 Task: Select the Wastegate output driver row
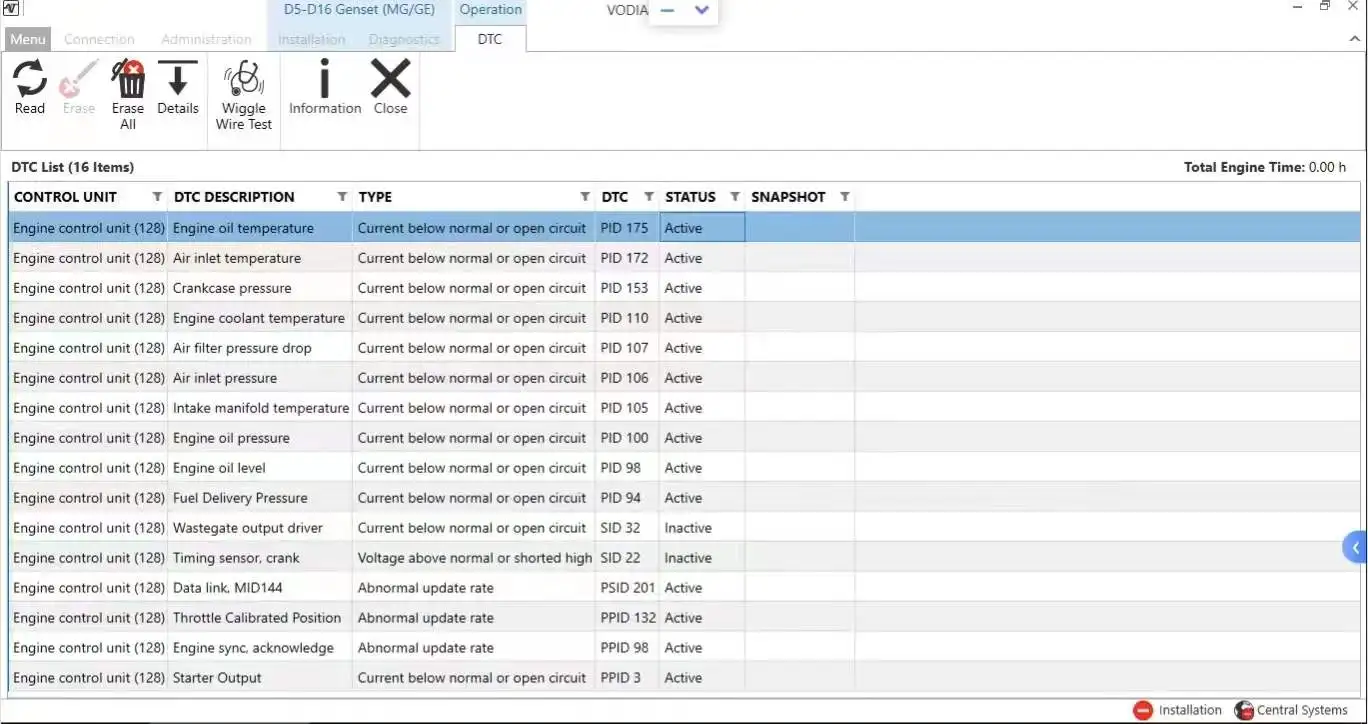[684, 528]
